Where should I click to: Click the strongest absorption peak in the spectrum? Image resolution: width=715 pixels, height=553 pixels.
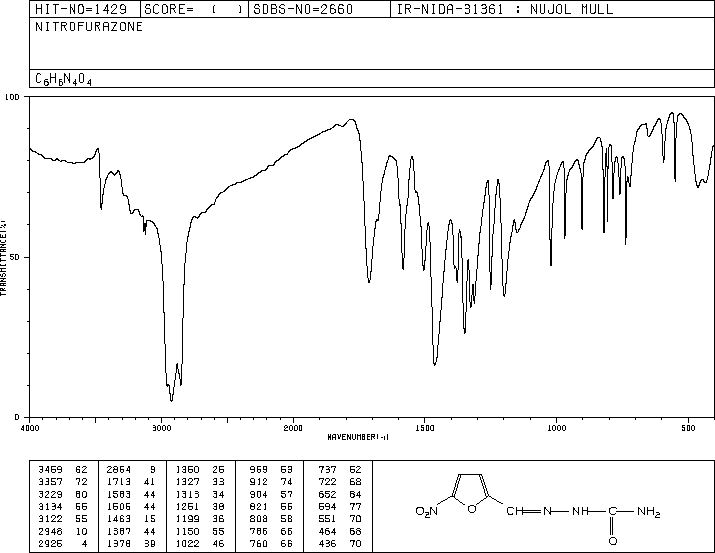tap(171, 400)
